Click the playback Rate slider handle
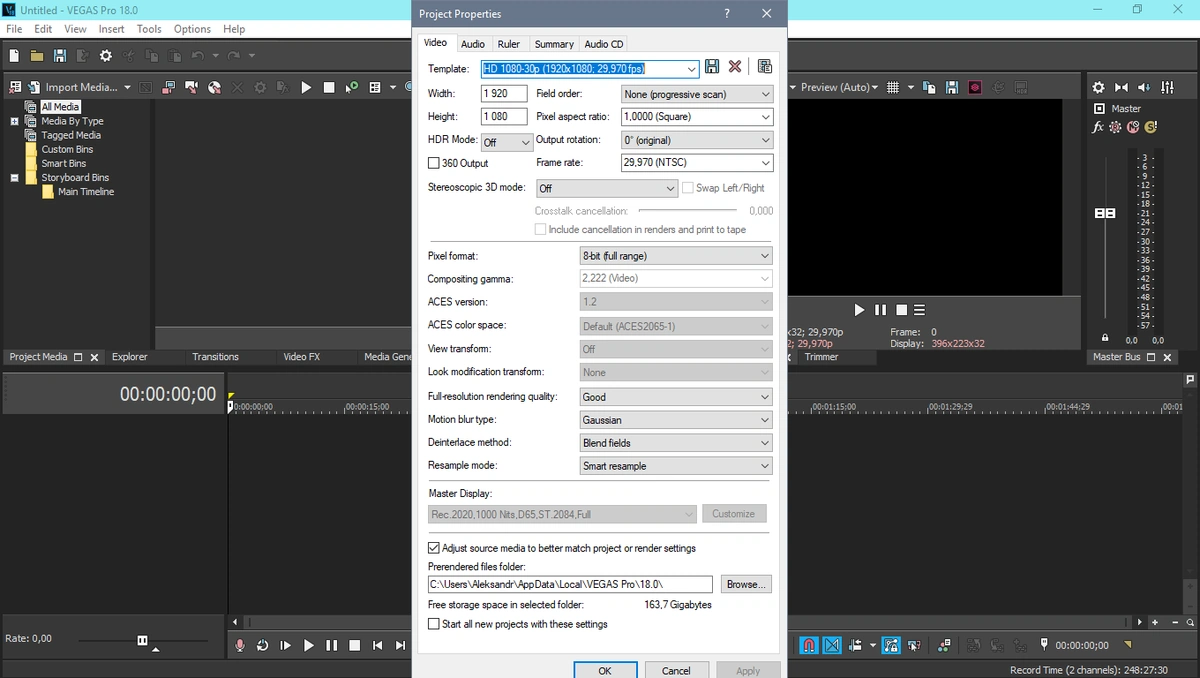Viewport: 1200px width, 678px height. click(x=143, y=640)
